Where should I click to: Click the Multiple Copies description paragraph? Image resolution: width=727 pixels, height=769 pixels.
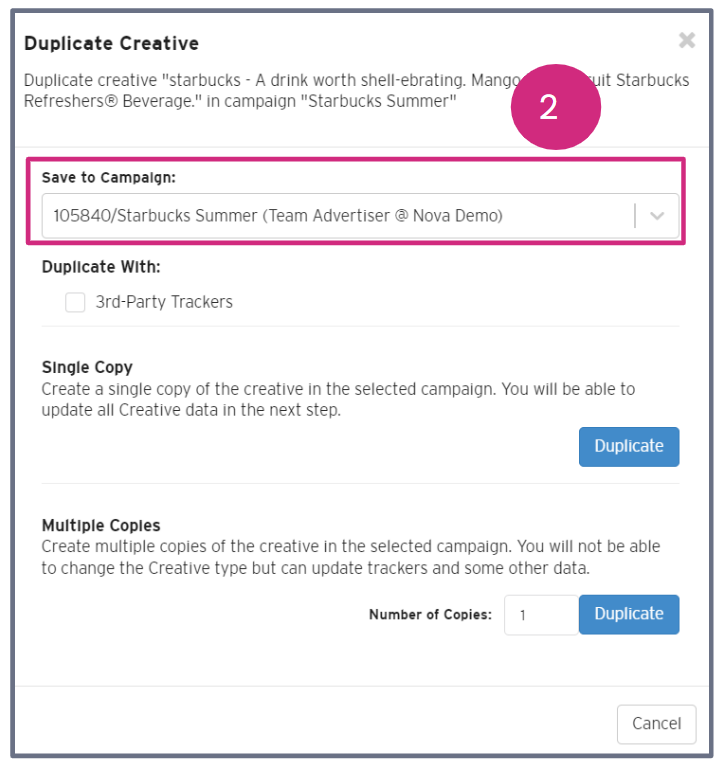[x=350, y=557]
